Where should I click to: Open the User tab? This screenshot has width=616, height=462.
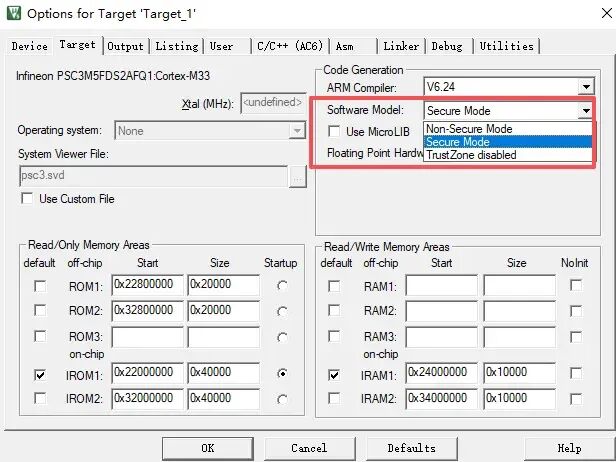222,46
